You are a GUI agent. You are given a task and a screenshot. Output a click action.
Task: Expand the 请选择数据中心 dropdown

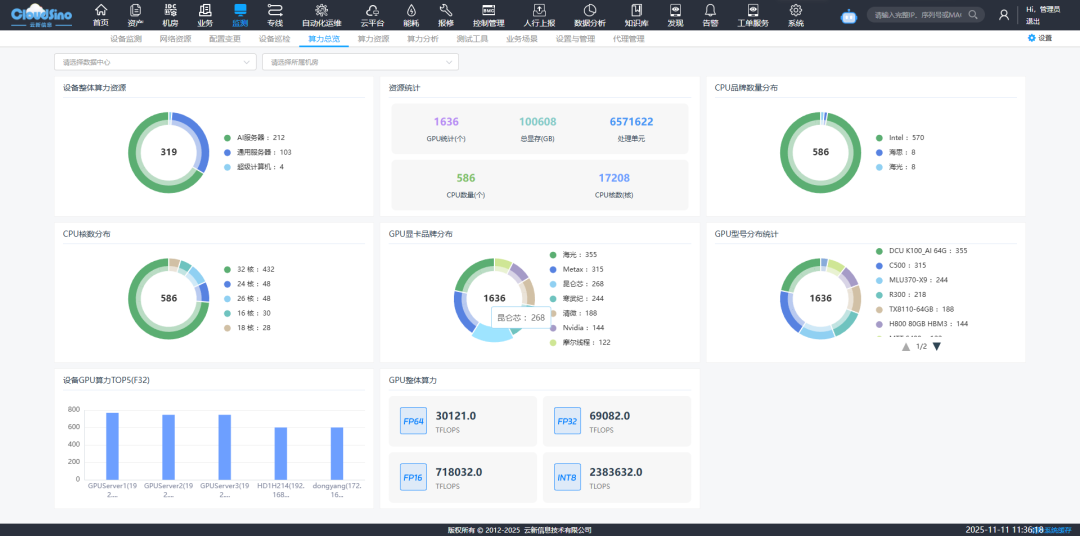(x=154, y=62)
